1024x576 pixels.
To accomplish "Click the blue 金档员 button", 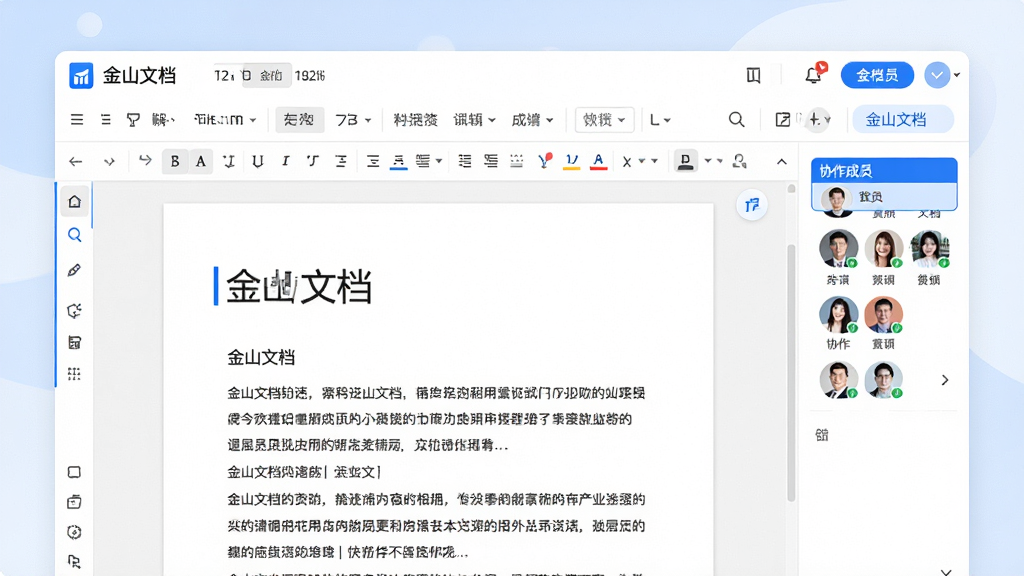I will coord(877,75).
